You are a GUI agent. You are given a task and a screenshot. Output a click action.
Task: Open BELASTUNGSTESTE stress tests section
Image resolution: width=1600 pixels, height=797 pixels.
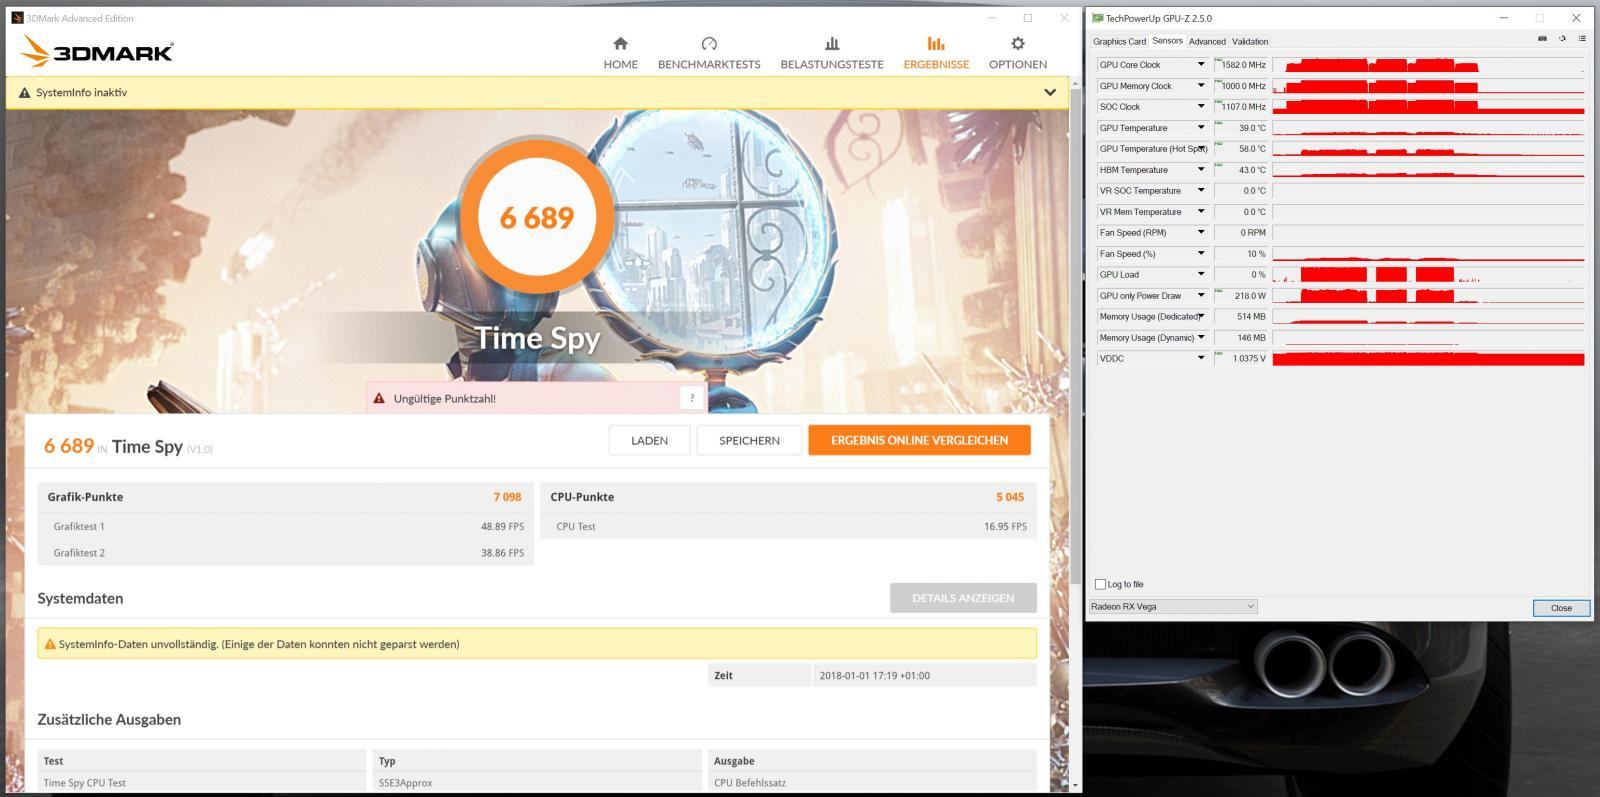coord(832,53)
